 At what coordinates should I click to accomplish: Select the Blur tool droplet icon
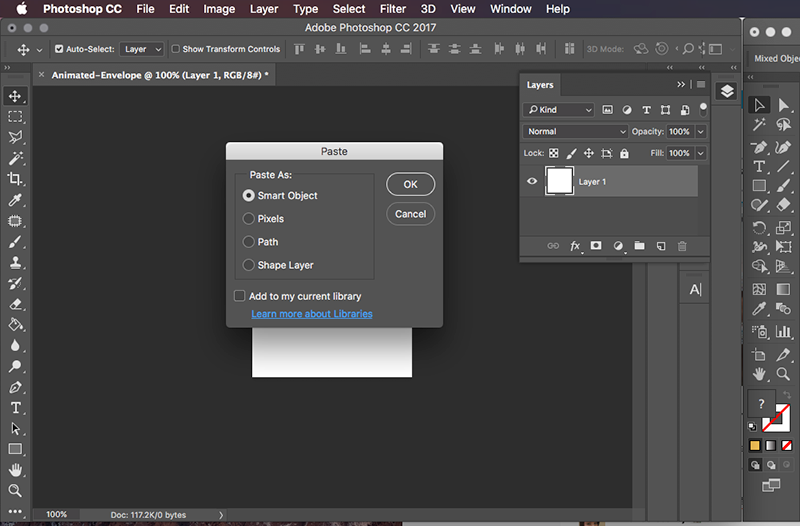pos(15,346)
